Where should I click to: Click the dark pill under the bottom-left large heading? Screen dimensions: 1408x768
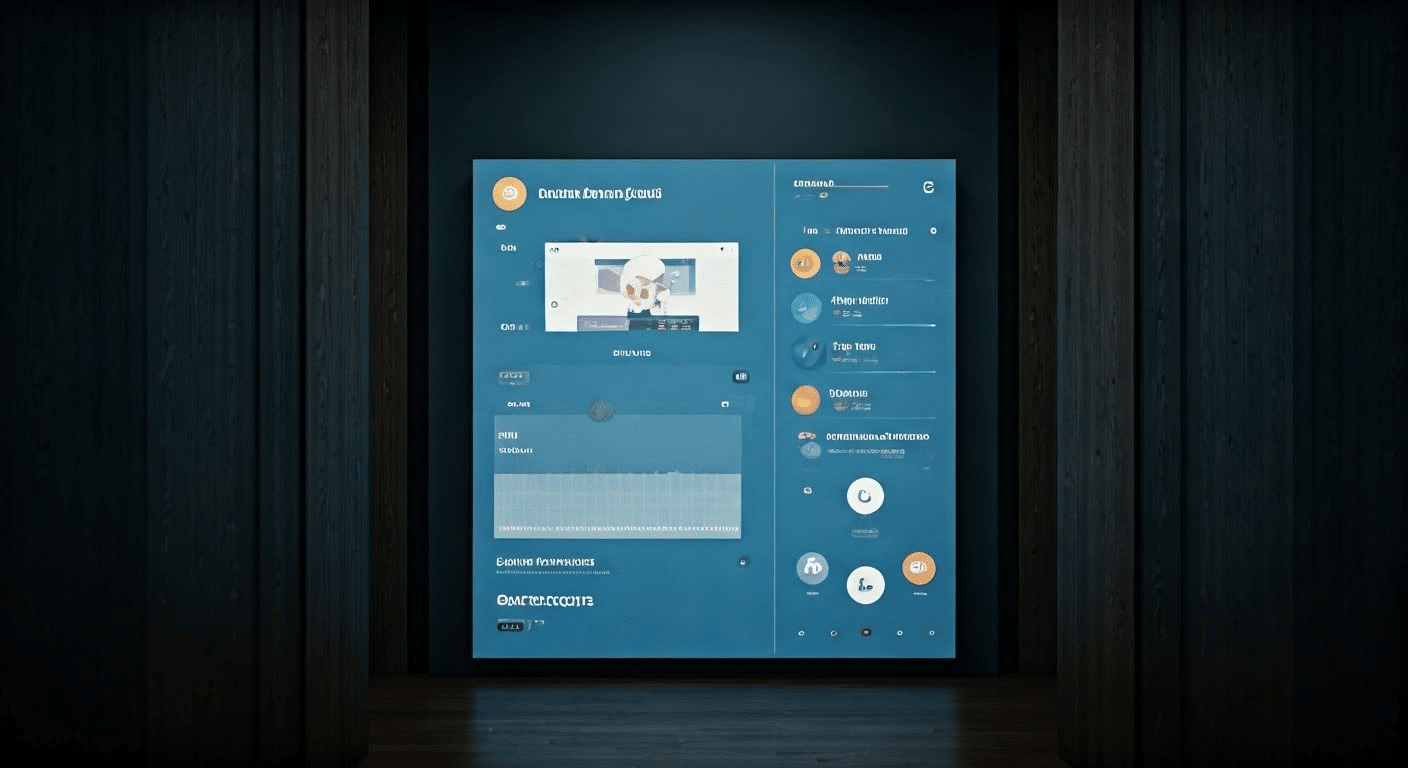pyautogui.click(x=510, y=626)
